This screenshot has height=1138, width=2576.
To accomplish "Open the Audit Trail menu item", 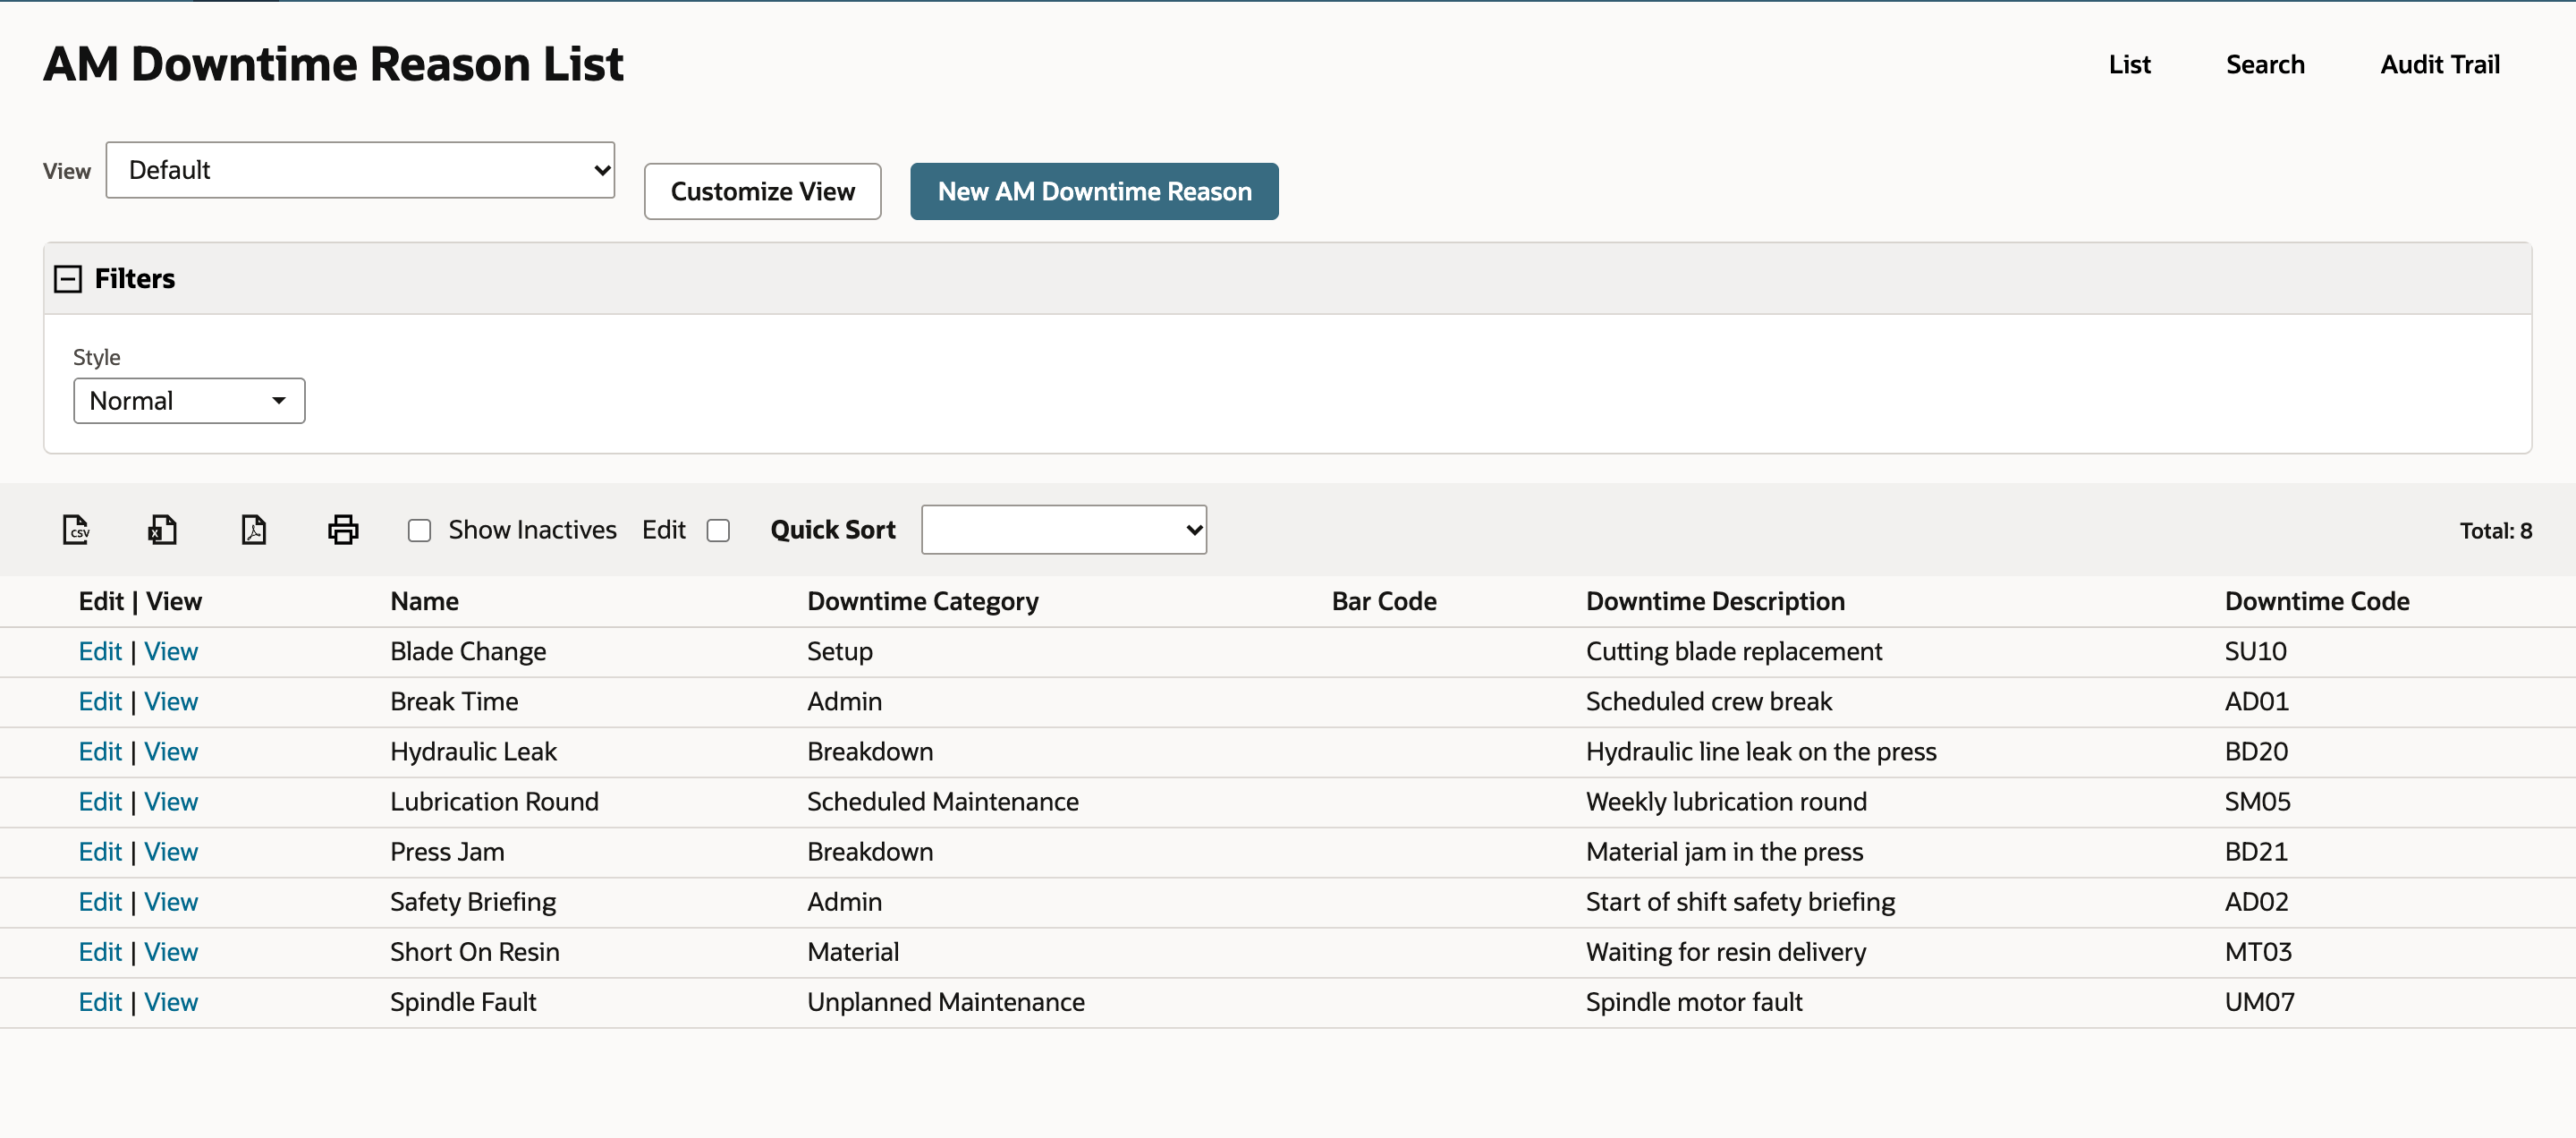I will [x=2440, y=65].
